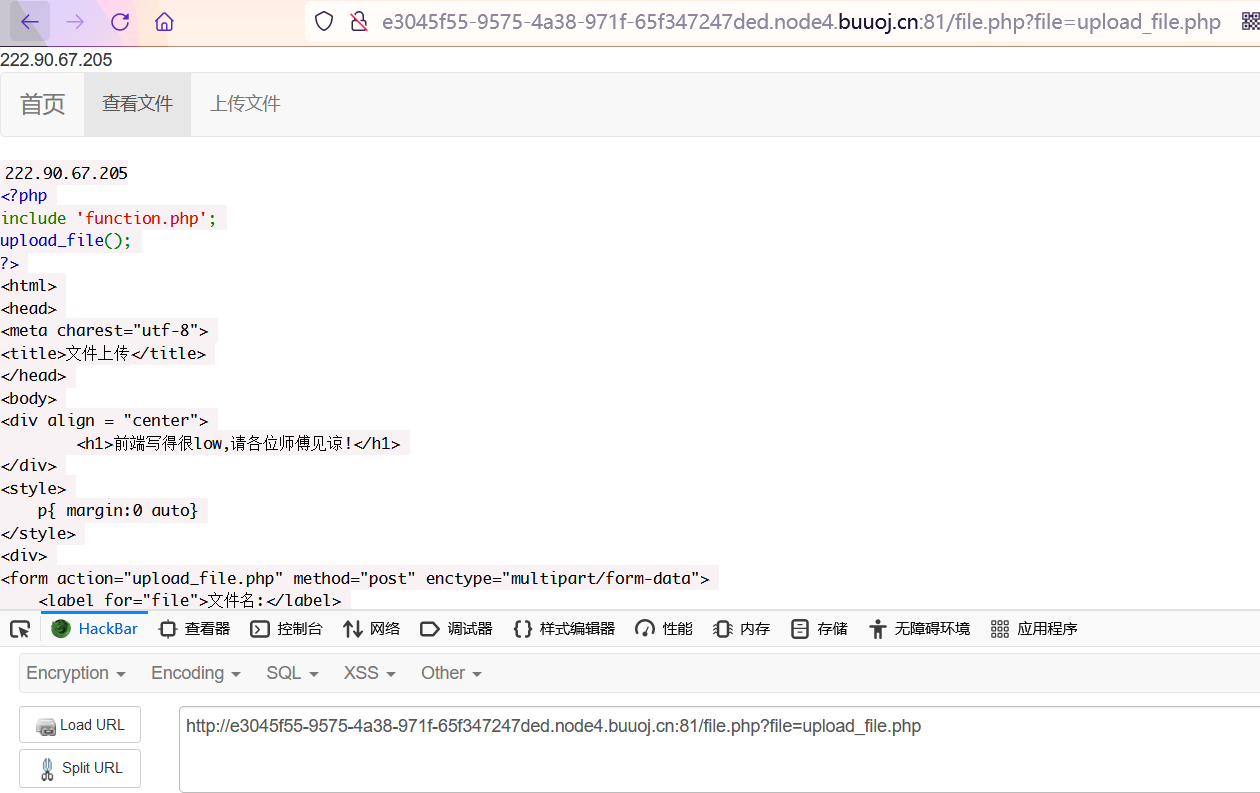Expand the Encoding dropdown
This screenshot has height=793, width=1260.
195,673
